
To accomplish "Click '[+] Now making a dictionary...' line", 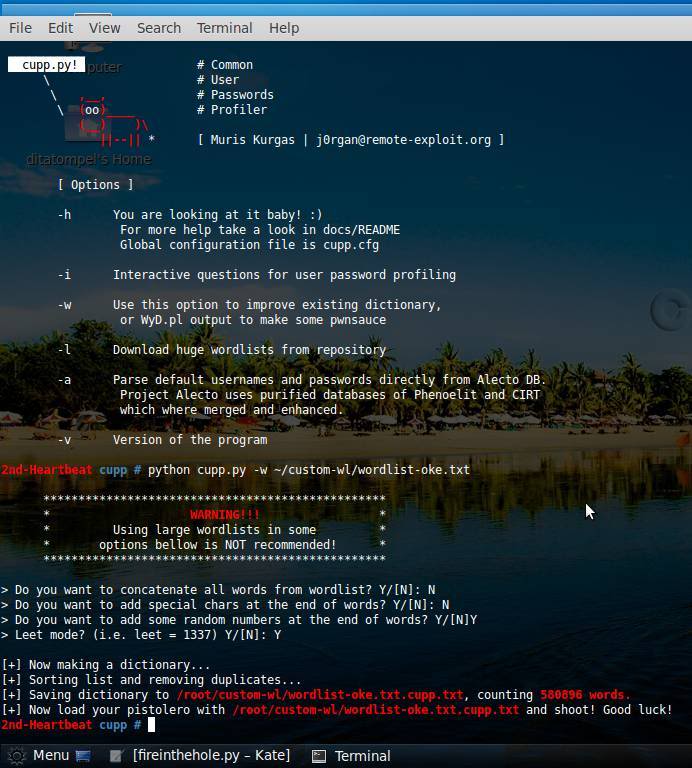I will coord(106,665).
